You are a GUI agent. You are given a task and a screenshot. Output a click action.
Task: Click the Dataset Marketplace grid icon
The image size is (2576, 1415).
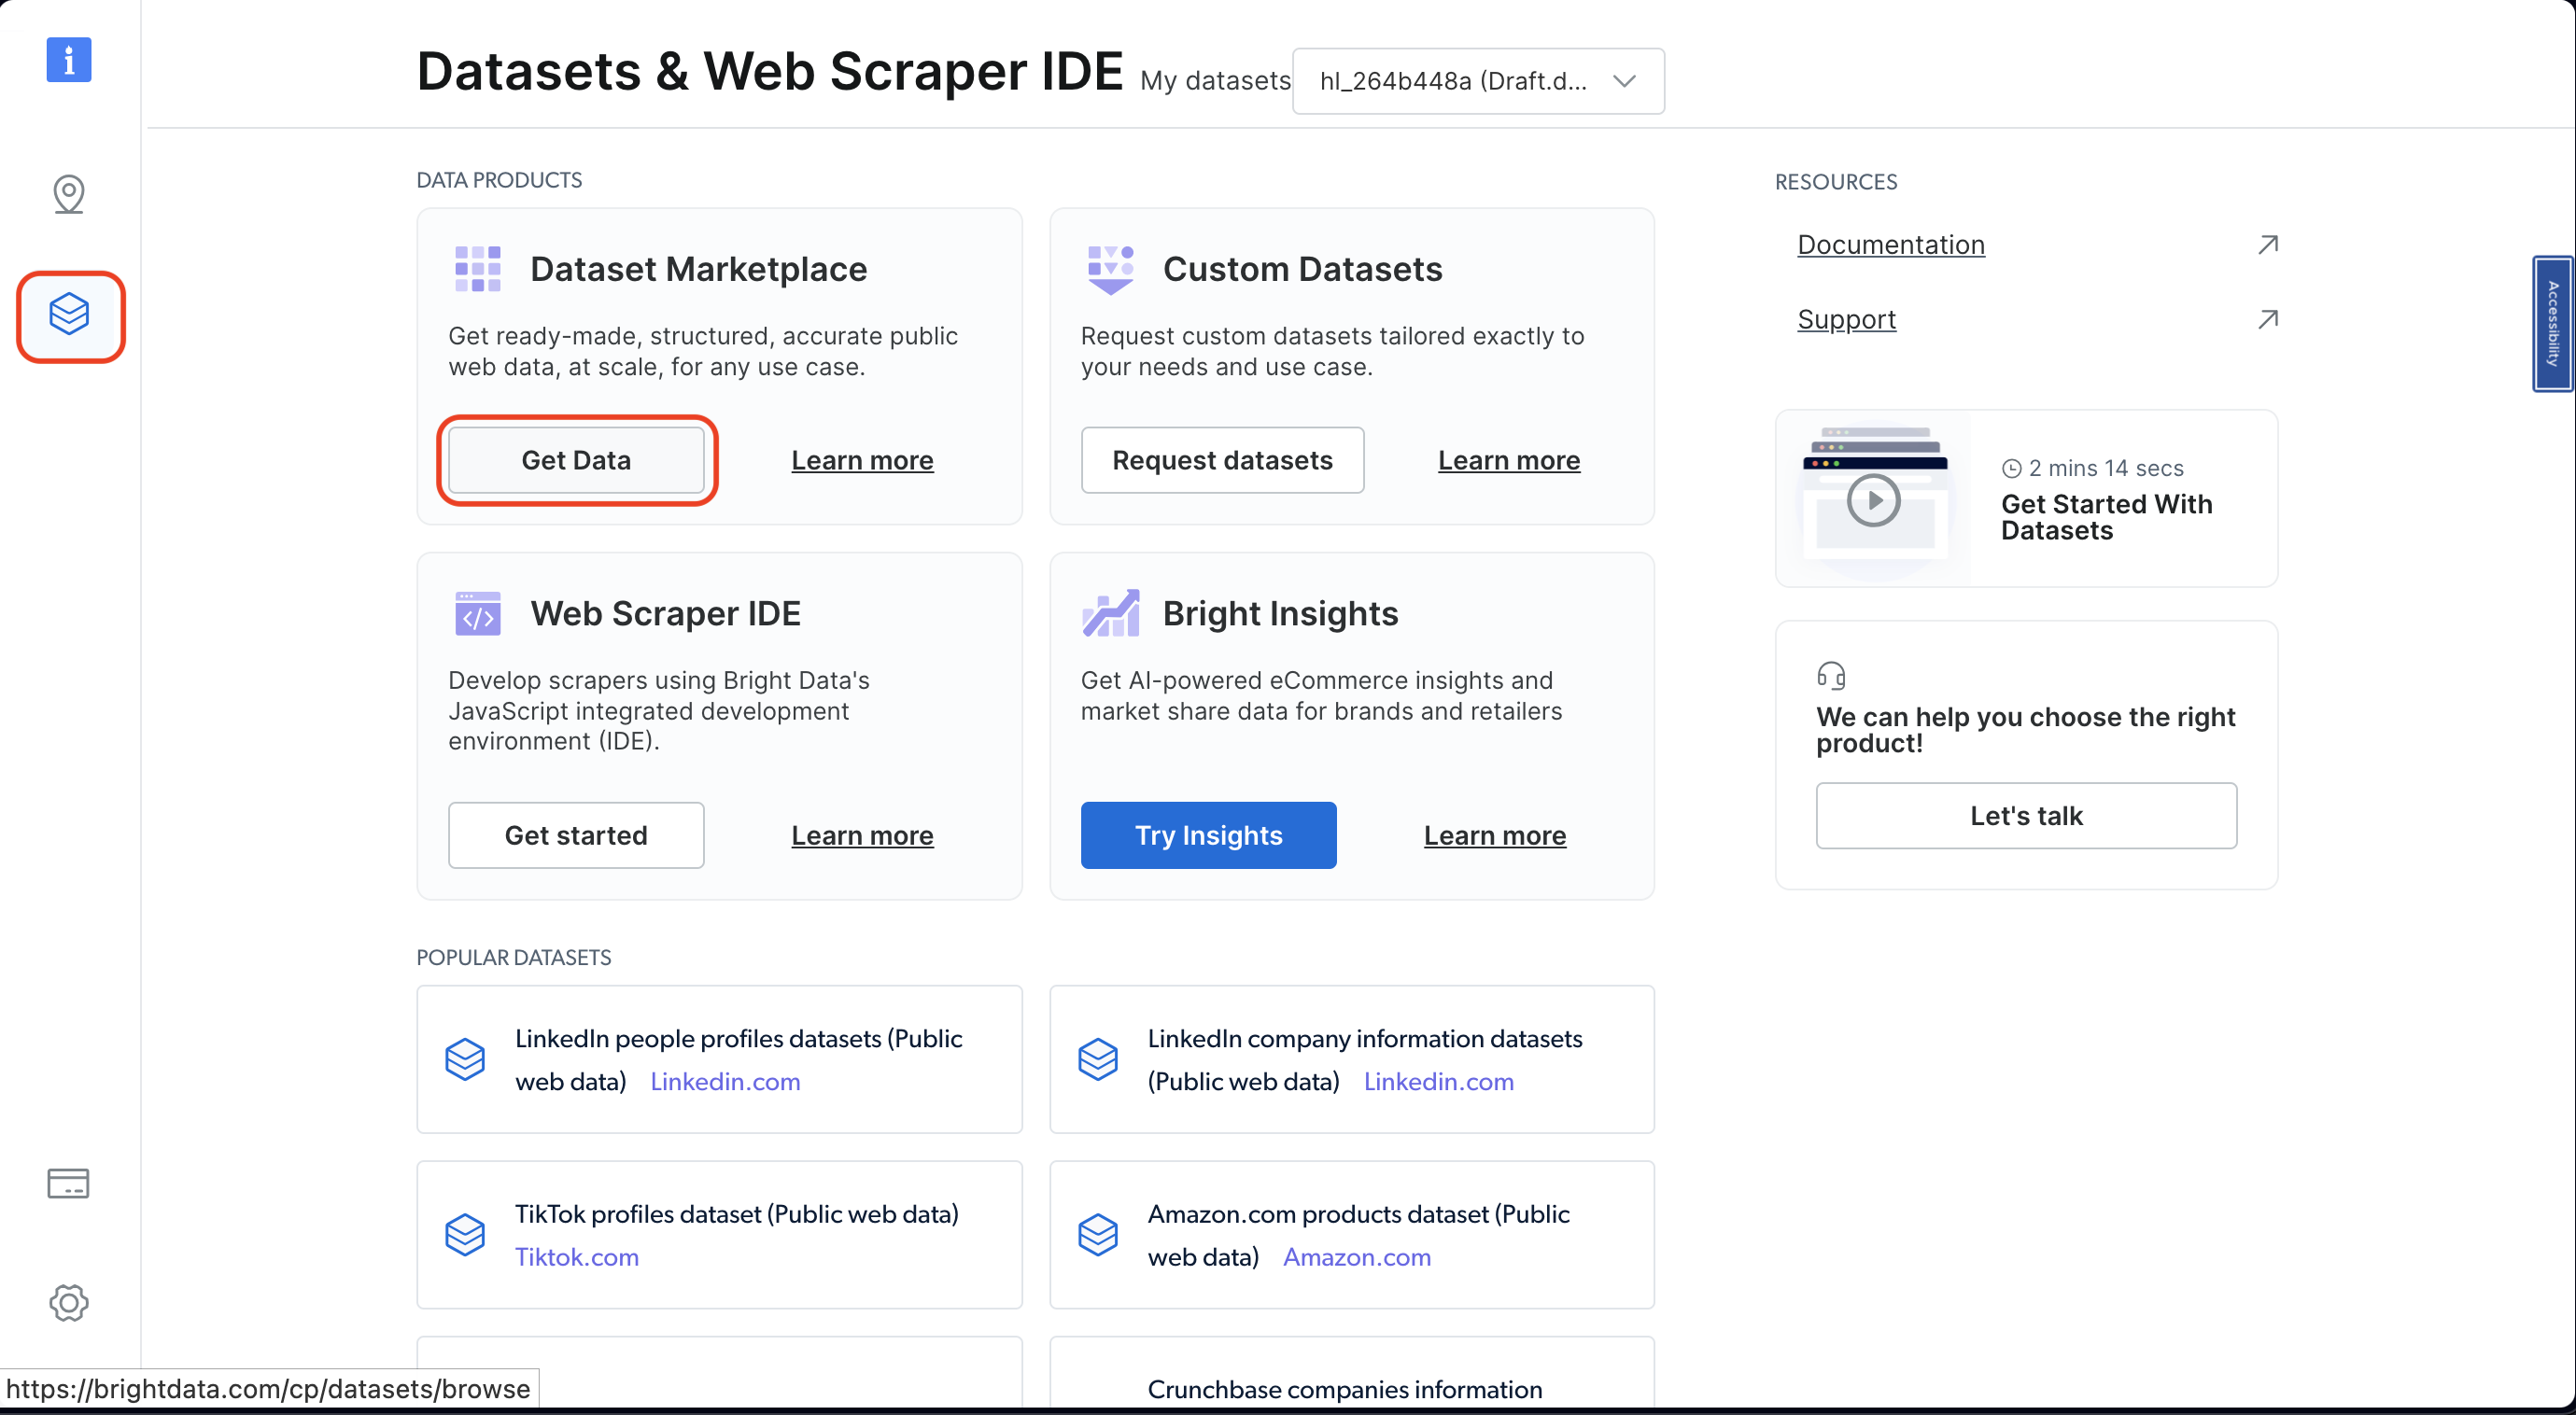click(478, 269)
